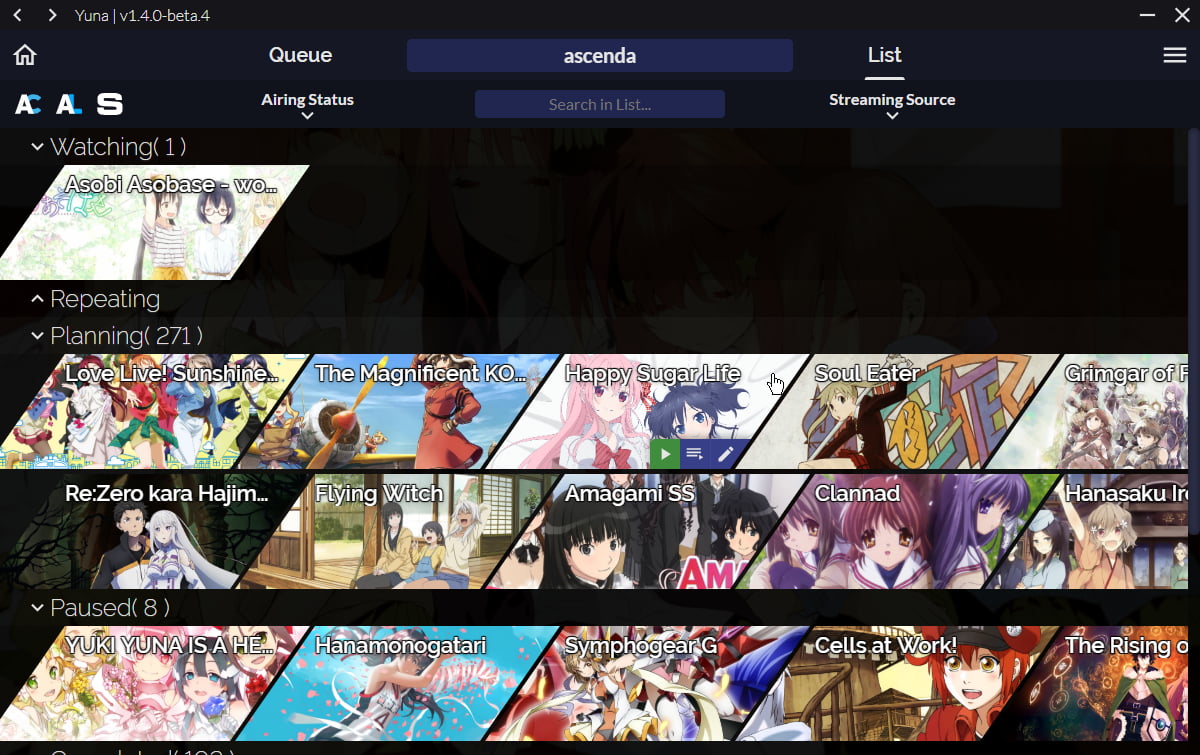Expand the Repeating section

(x=37, y=299)
